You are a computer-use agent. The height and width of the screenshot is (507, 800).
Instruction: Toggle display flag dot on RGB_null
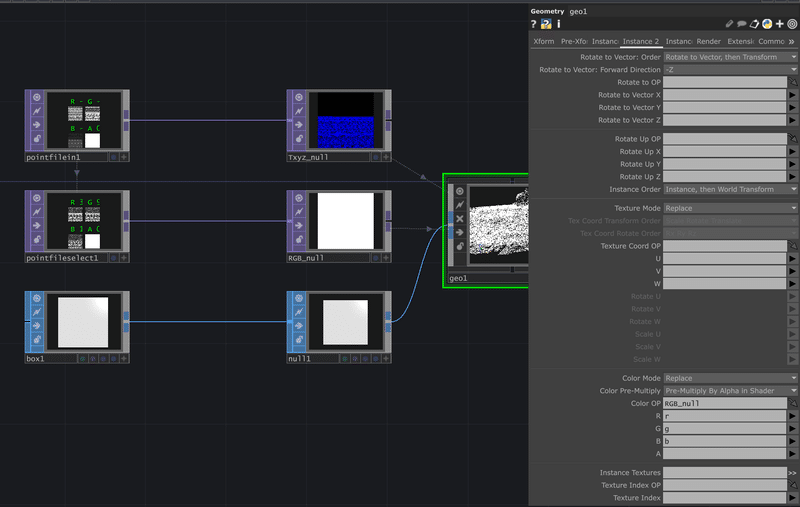376,258
